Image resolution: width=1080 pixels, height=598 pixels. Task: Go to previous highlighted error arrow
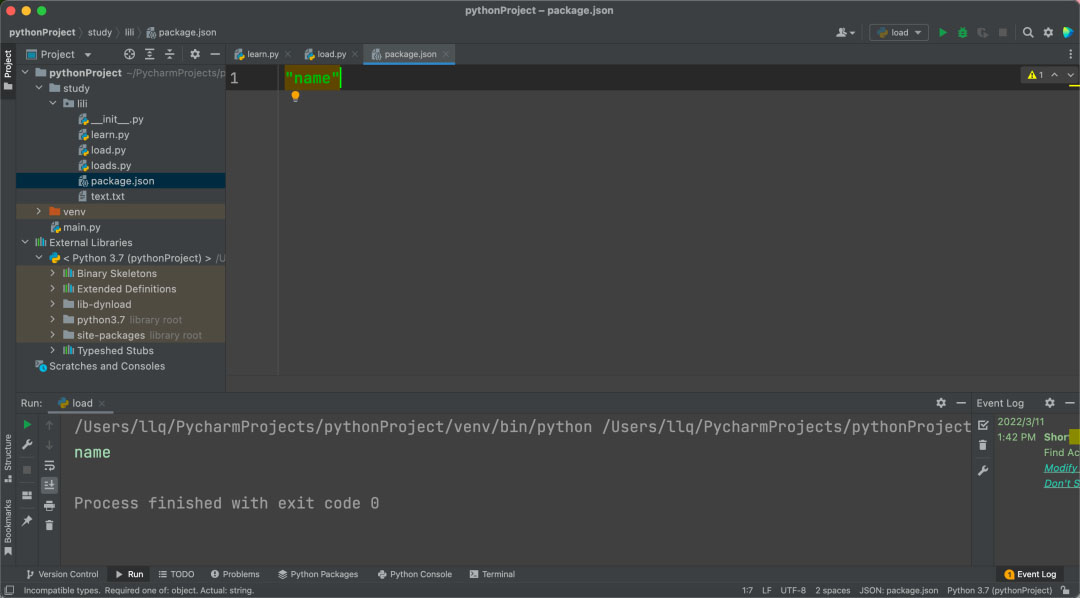tap(1055, 75)
